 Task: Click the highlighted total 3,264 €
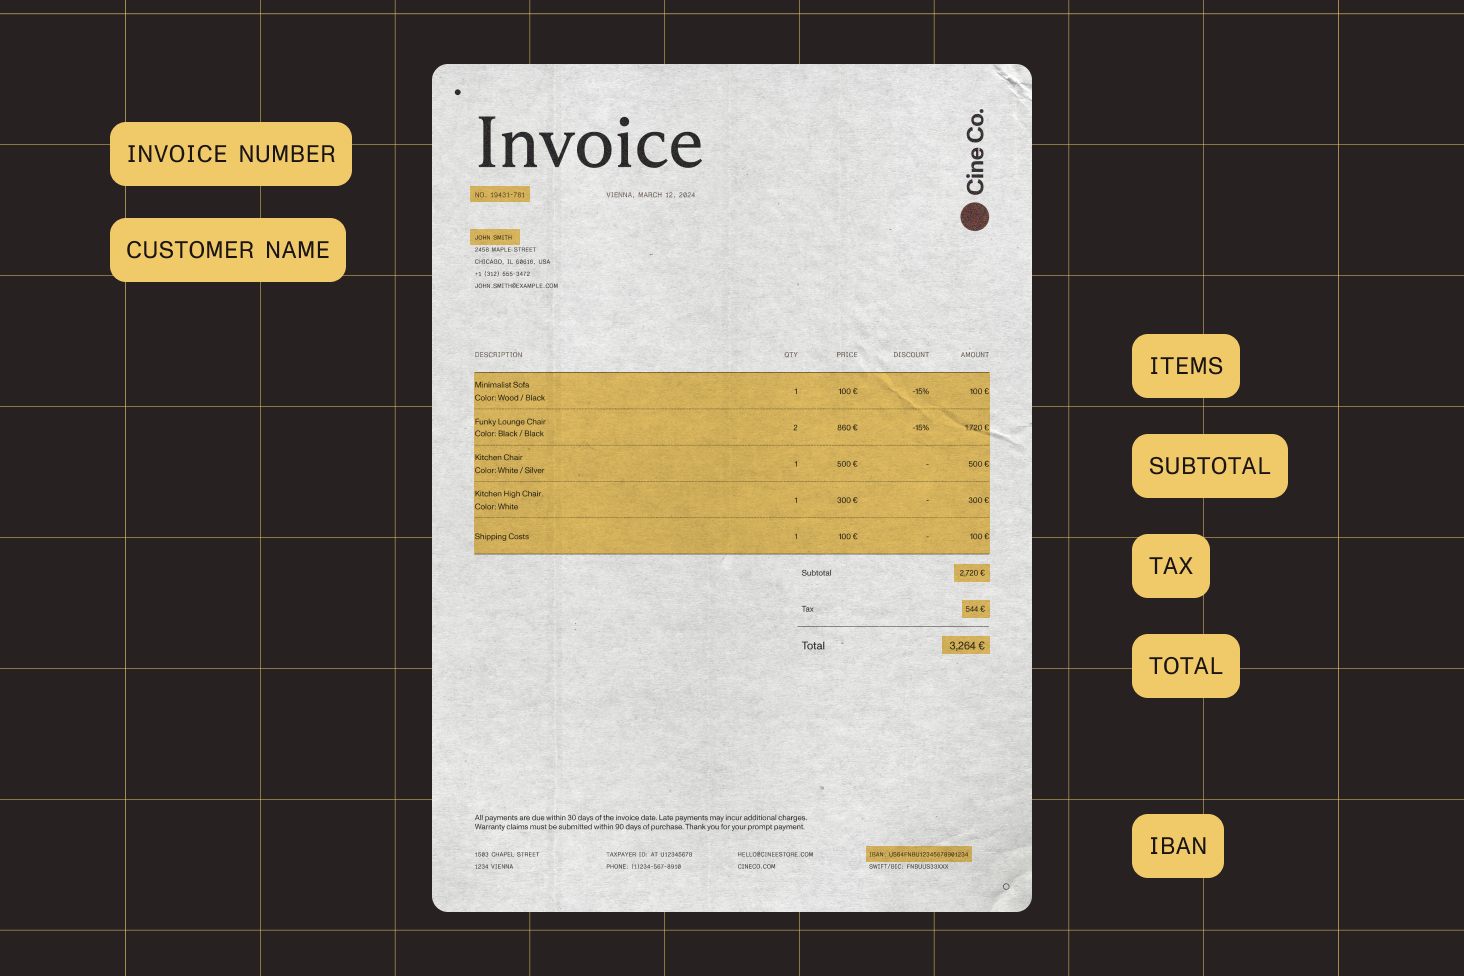[966, 646]
